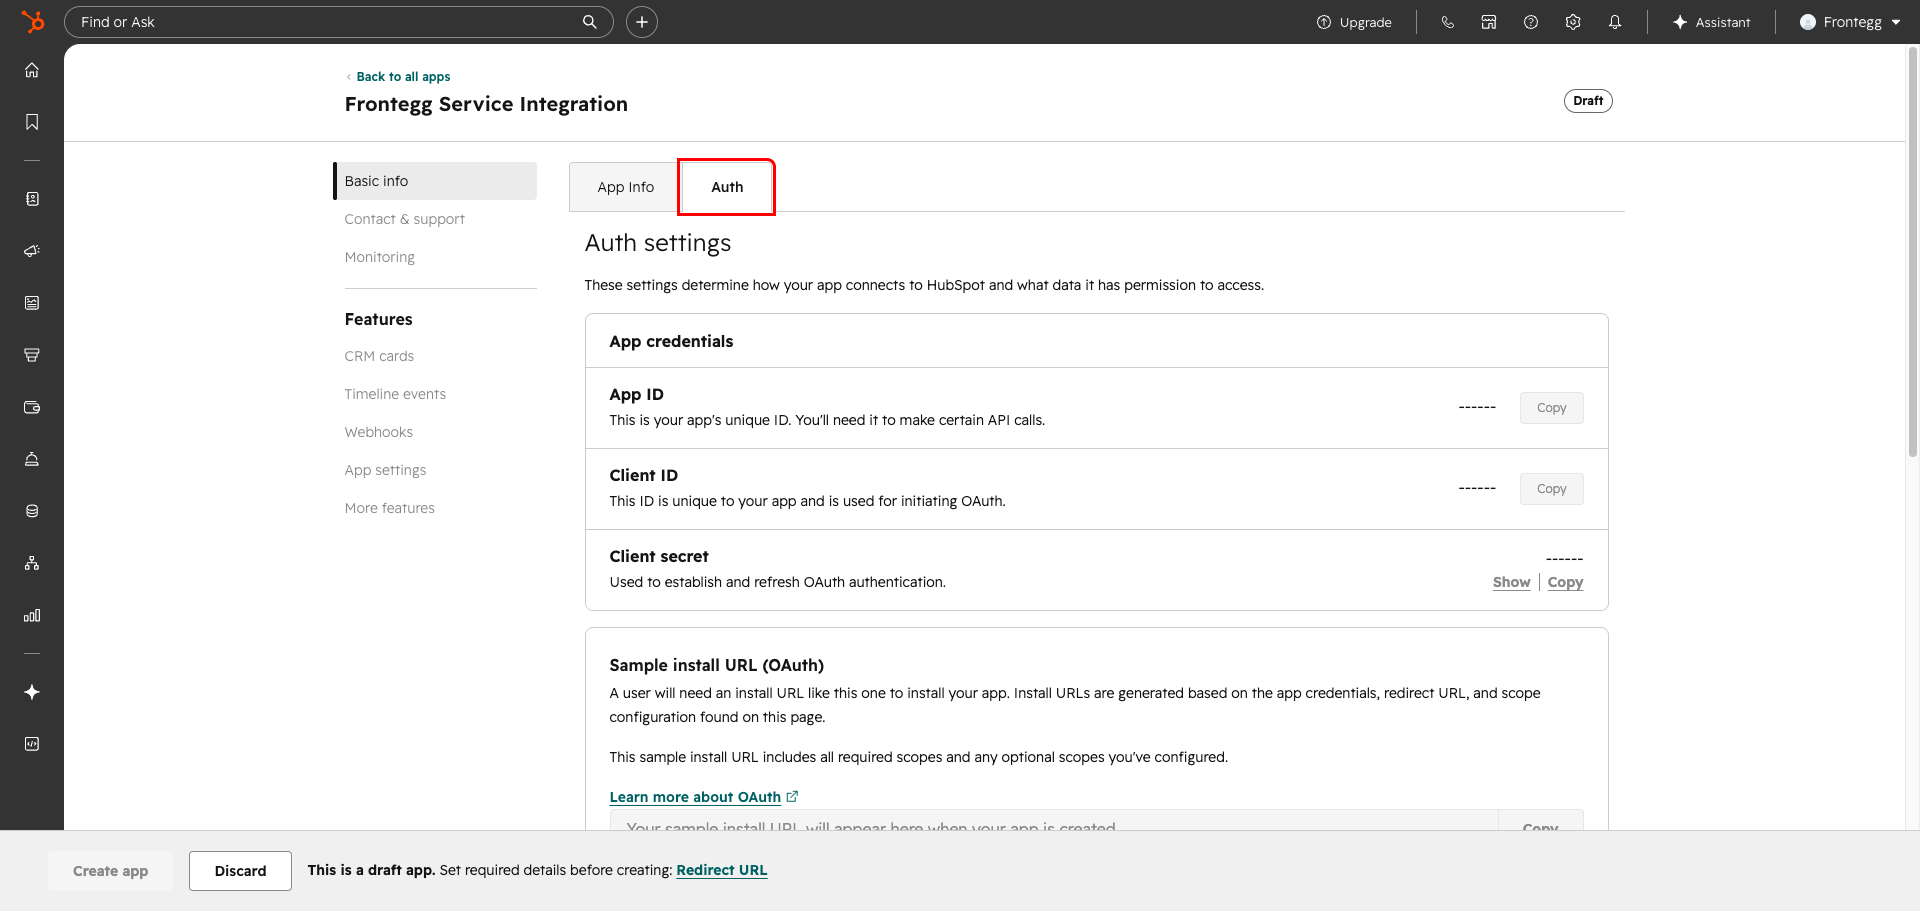Click Back to all apps link
1920x911 pixels.
tap(403, 77)
